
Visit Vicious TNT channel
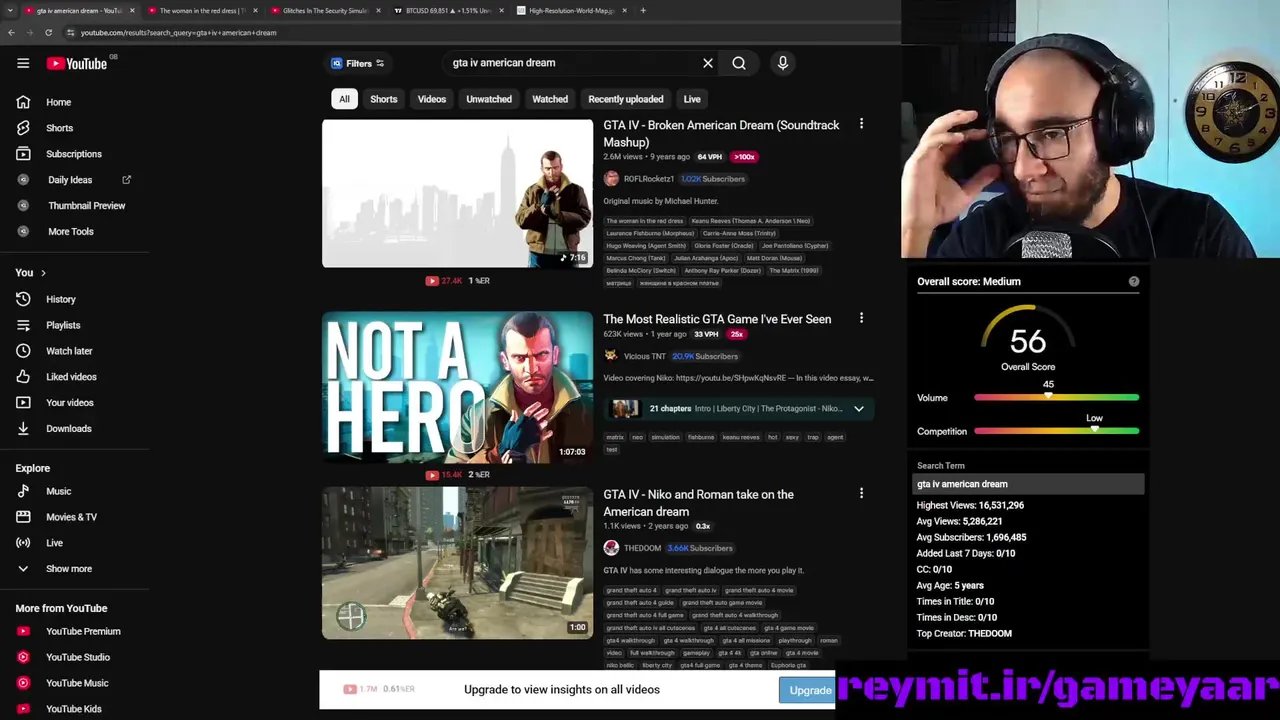[644, 356]
